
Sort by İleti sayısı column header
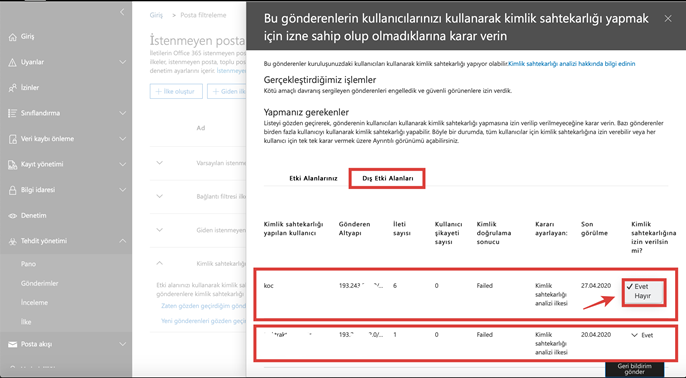[402, 229]
